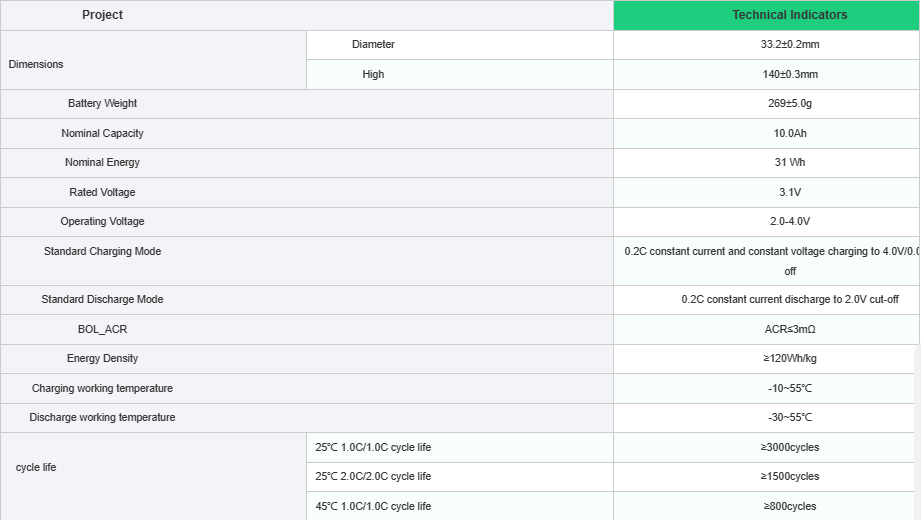Select the Battery Weight label
Image resolution: width=921 pixels, height=520 pixels.
tap(102, 104)
